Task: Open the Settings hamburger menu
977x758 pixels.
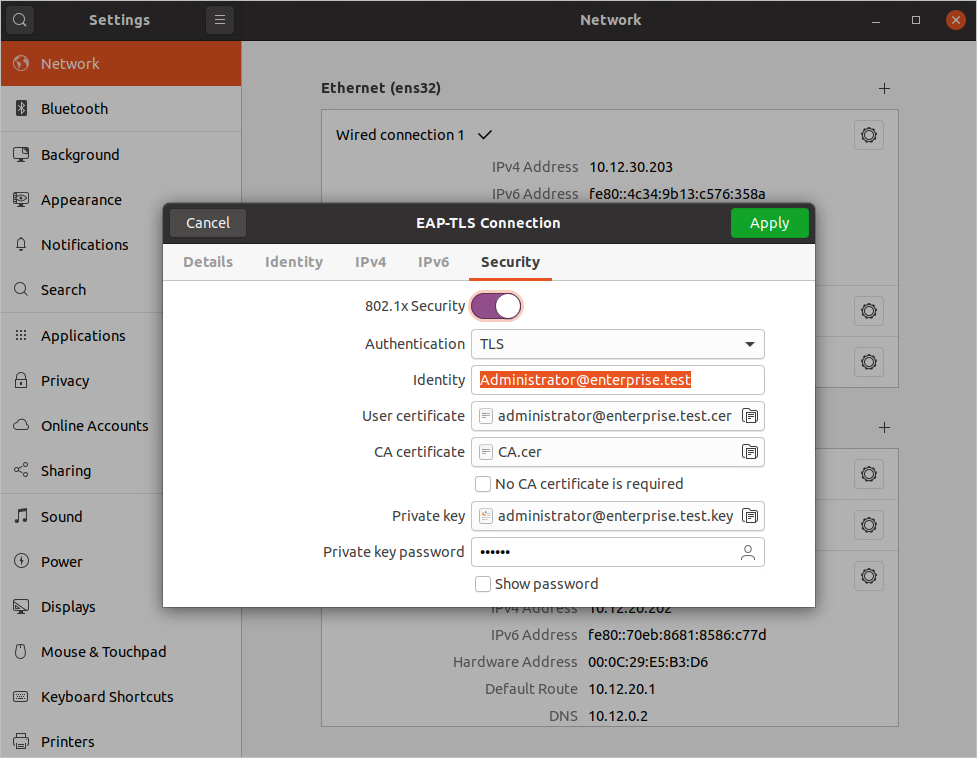Action: (220, 19)
